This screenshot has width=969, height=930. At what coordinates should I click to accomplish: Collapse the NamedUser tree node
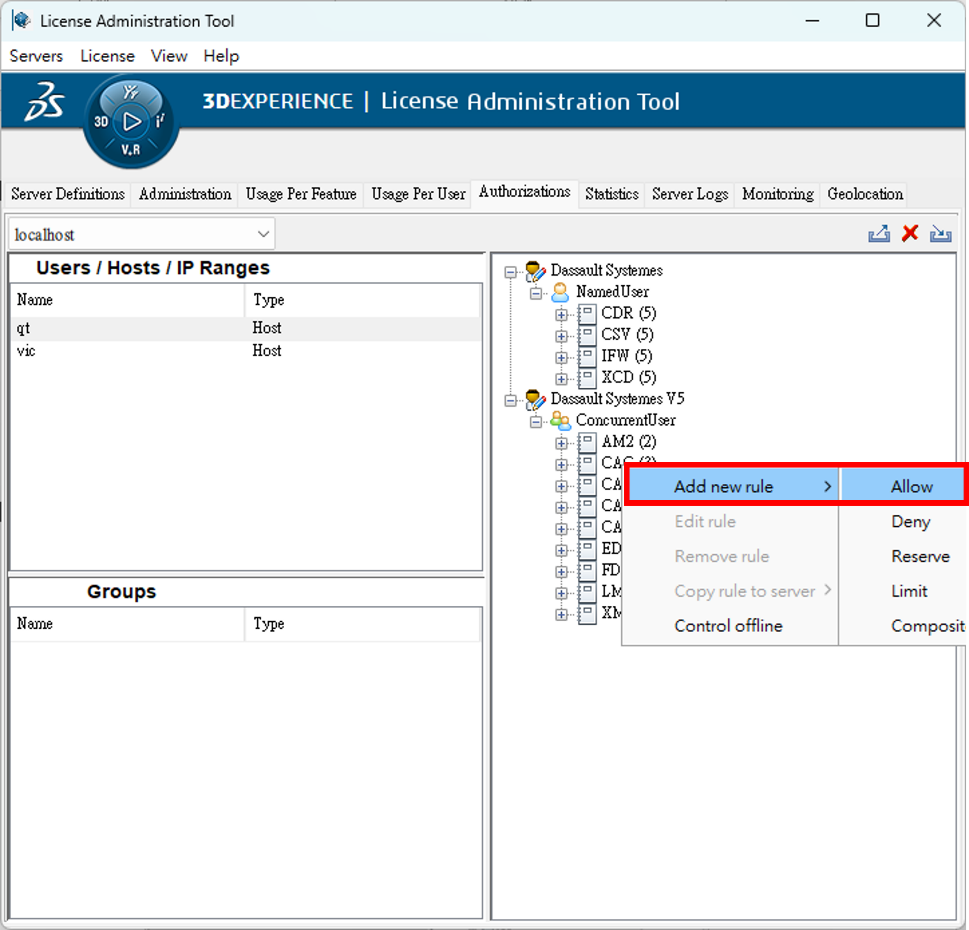[x=536, y=293]
